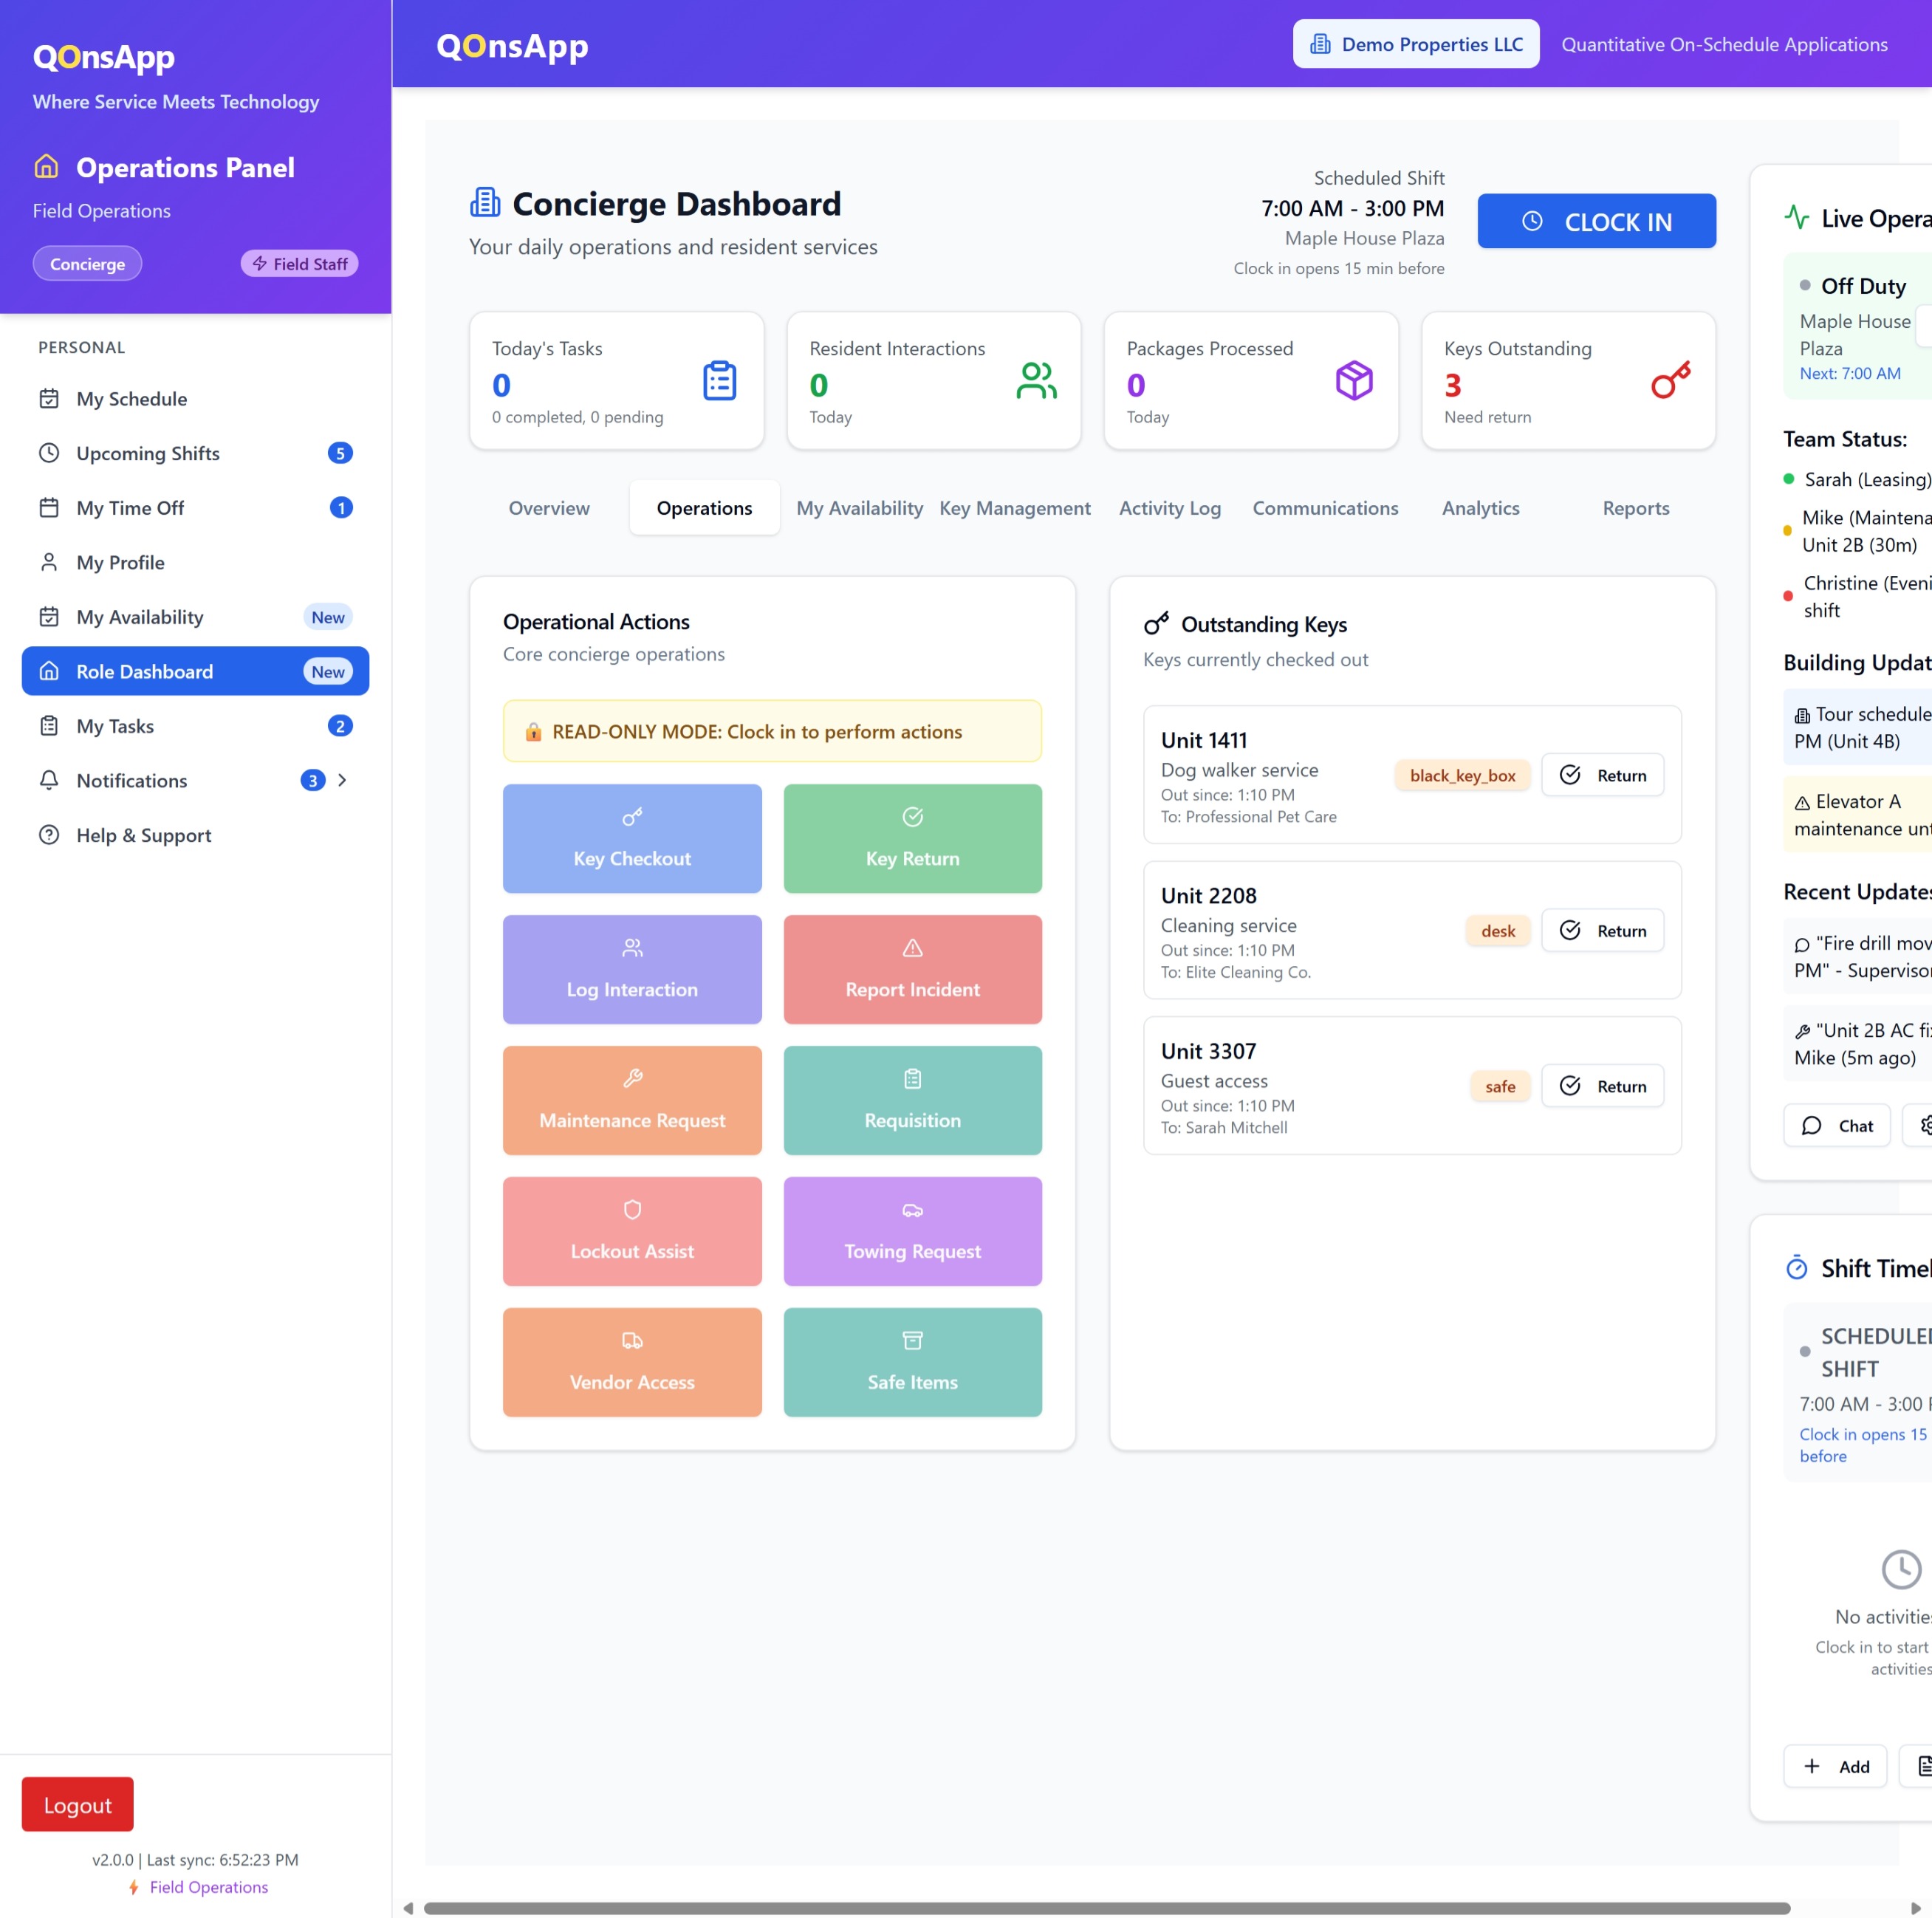1932x1918 pixels.
Task: Click Return for Unit 2208 key
Action: (x=1602, y=931)
